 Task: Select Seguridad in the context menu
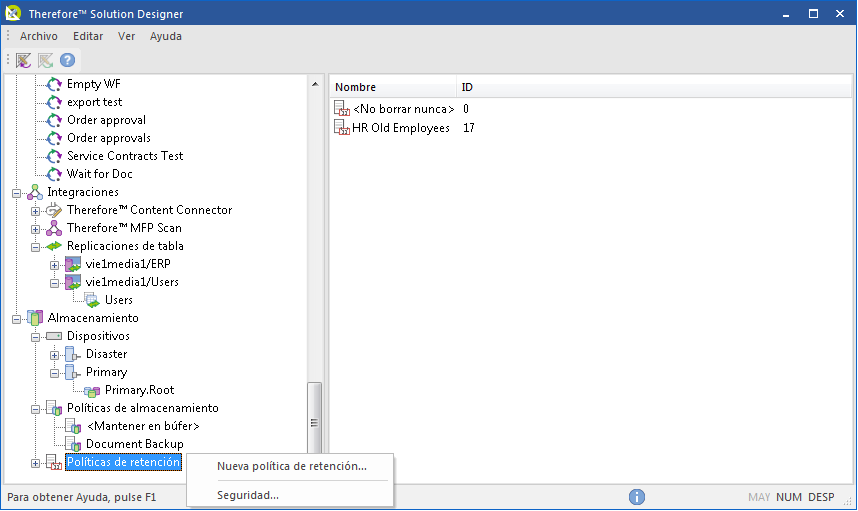click(x=248, y=495)
